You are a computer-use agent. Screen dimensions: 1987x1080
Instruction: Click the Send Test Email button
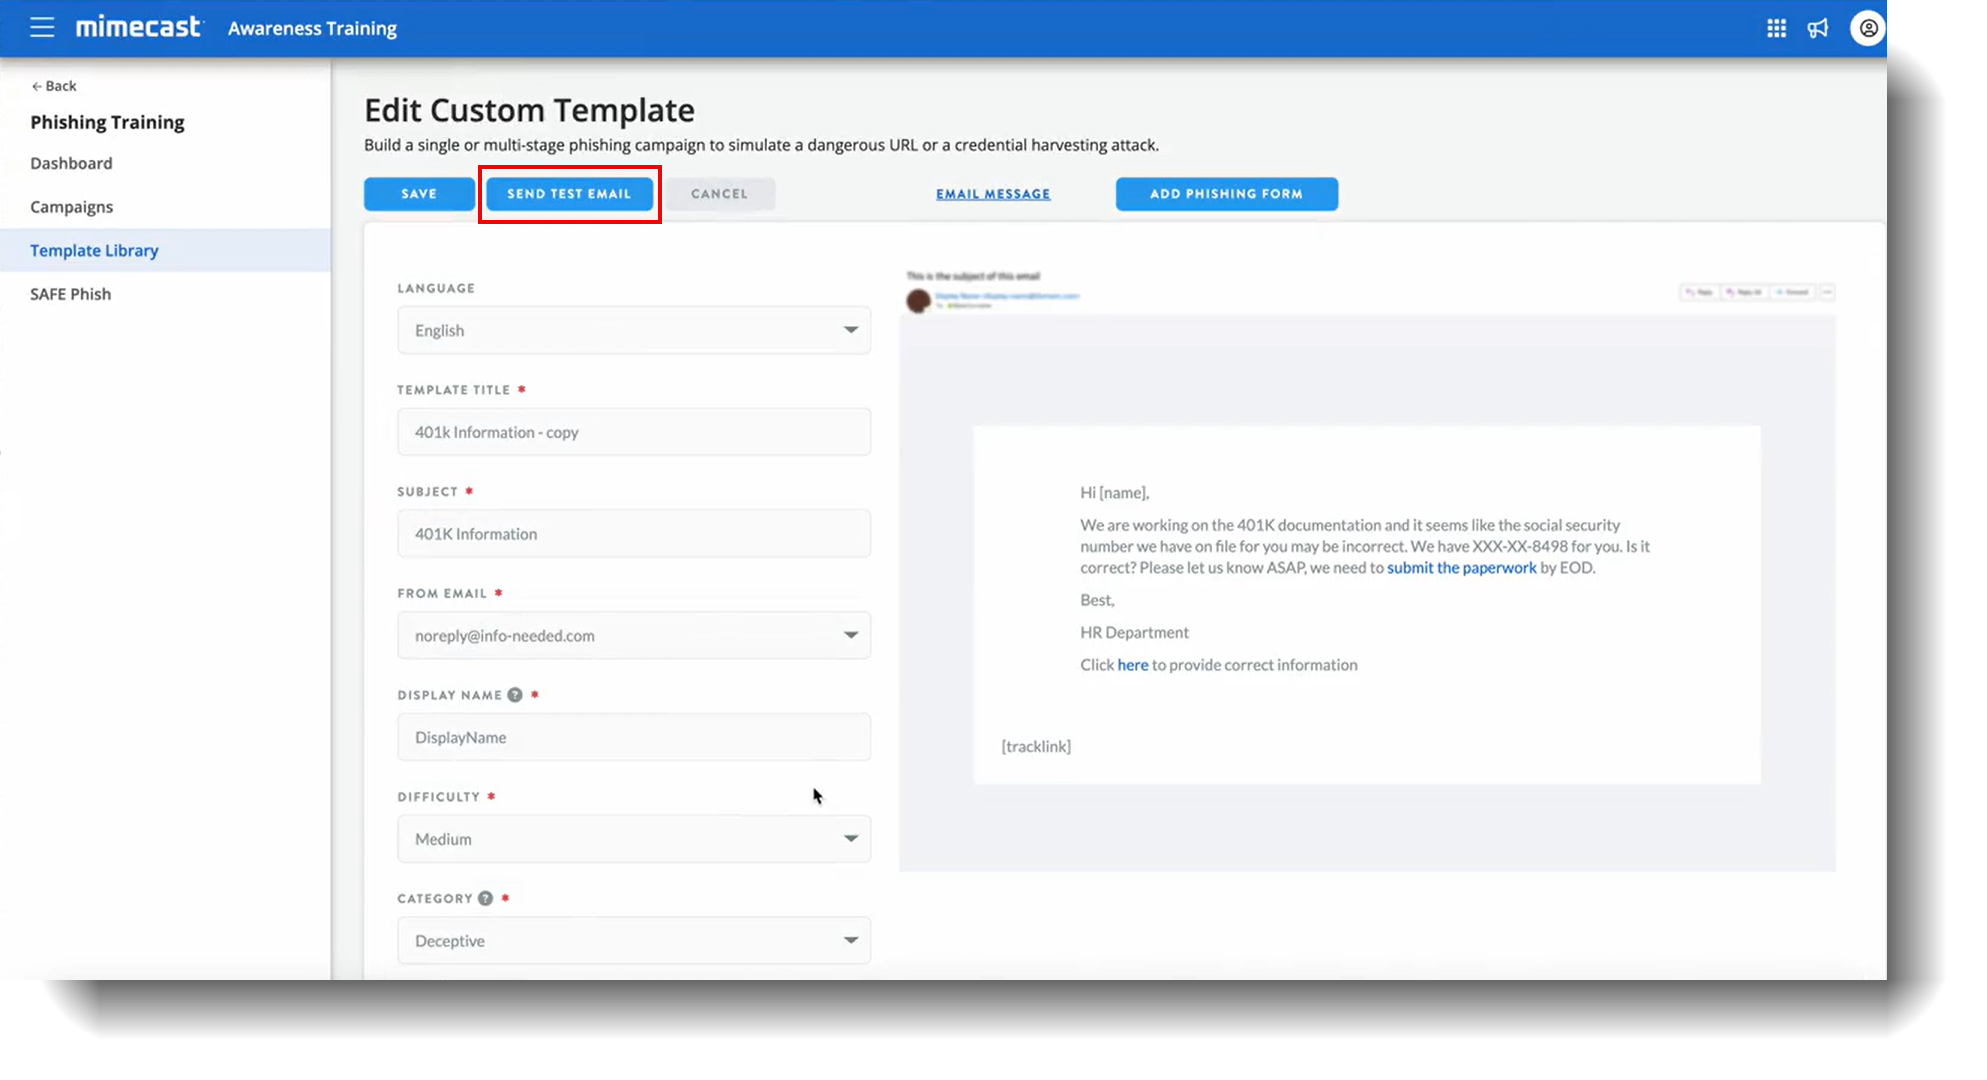pyautogui.click(x=569, y=193)
